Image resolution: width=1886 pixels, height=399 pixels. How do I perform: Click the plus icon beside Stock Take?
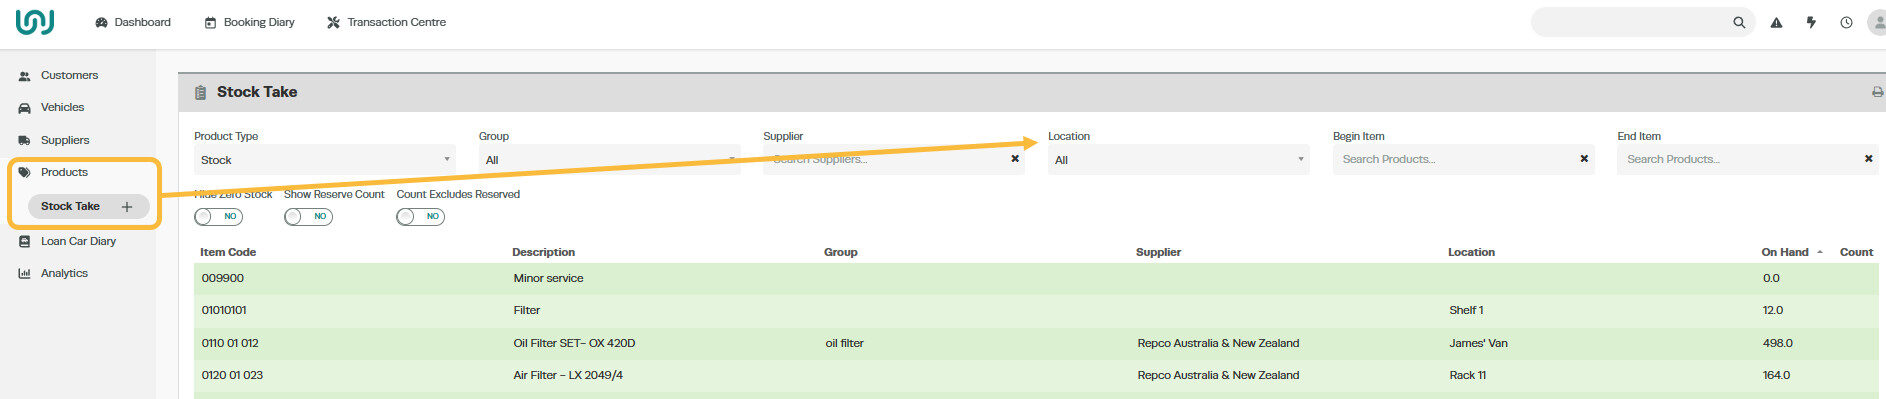[x=127, y=207]
